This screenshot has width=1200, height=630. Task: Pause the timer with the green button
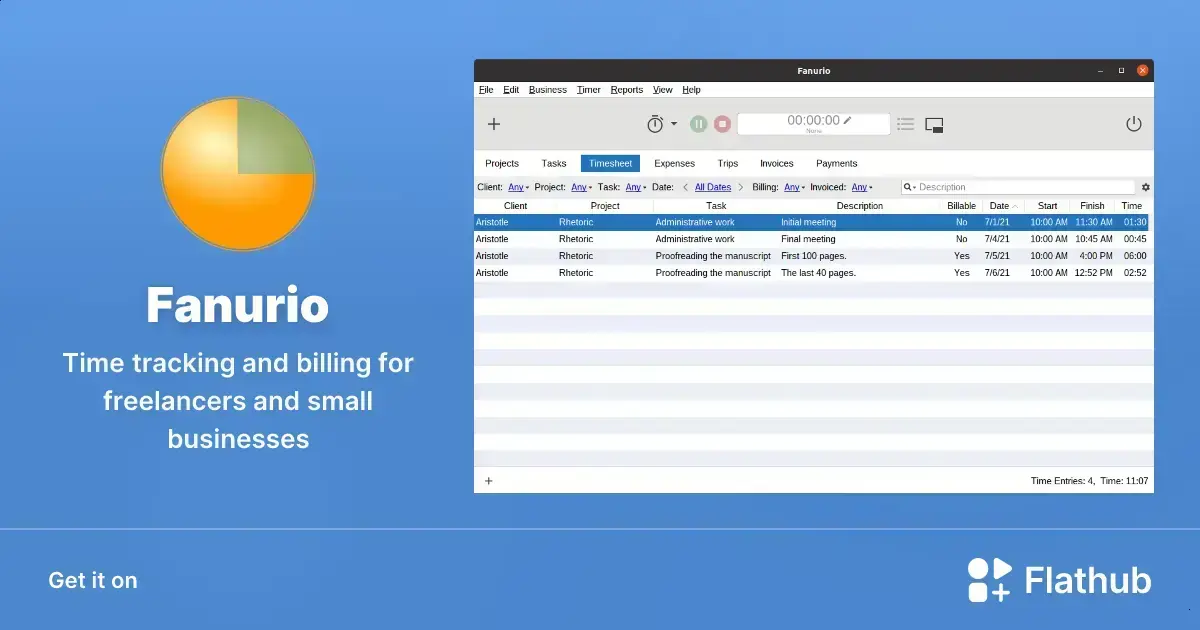point(699,124)
